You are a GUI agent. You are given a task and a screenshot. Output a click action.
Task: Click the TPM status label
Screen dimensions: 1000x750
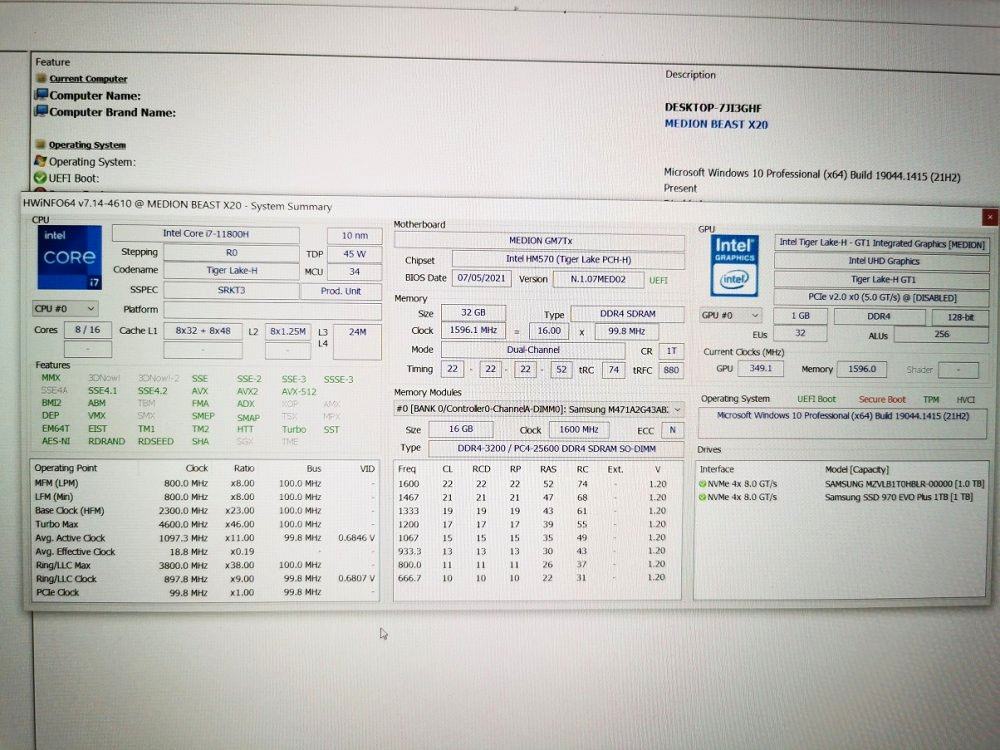[931, 399]
